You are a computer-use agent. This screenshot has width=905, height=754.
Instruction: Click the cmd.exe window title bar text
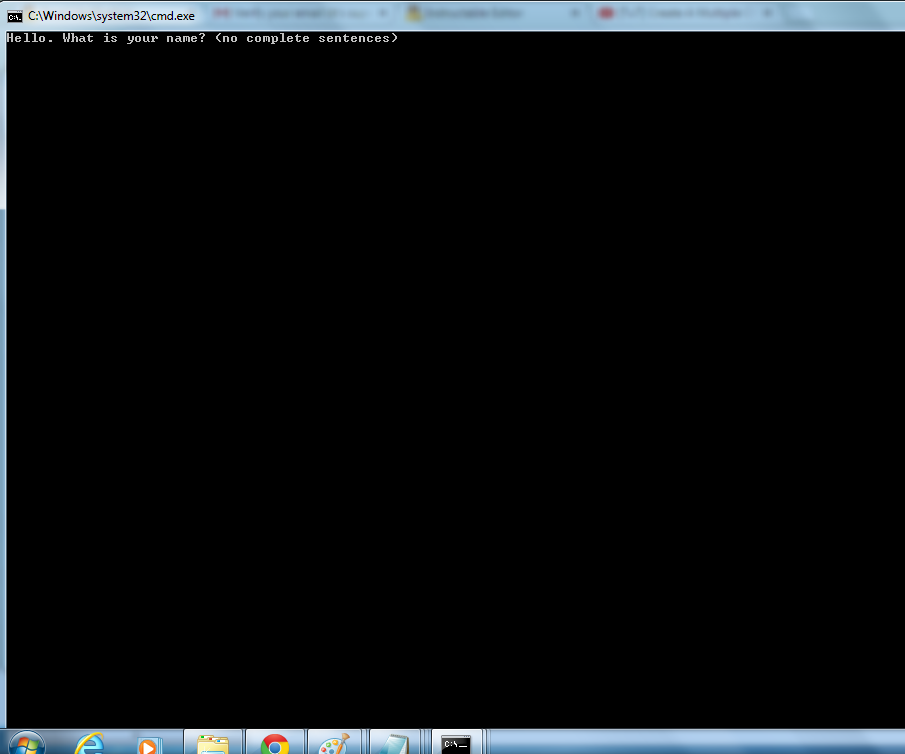[111, 16]
